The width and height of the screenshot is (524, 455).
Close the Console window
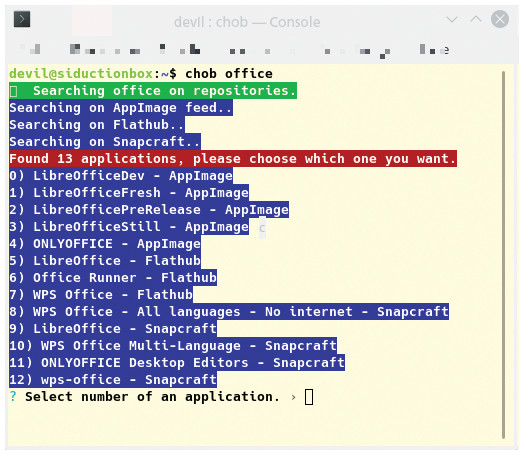pos(500,19)
